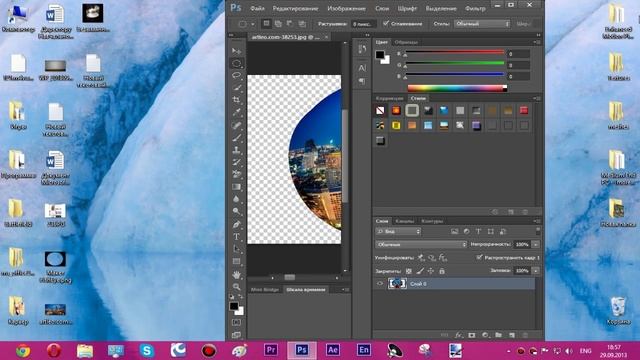The height and width of the screenshot is (360, 640).
Task: Open the opacity slider dropdown
Action: click(x=536, y=244)
